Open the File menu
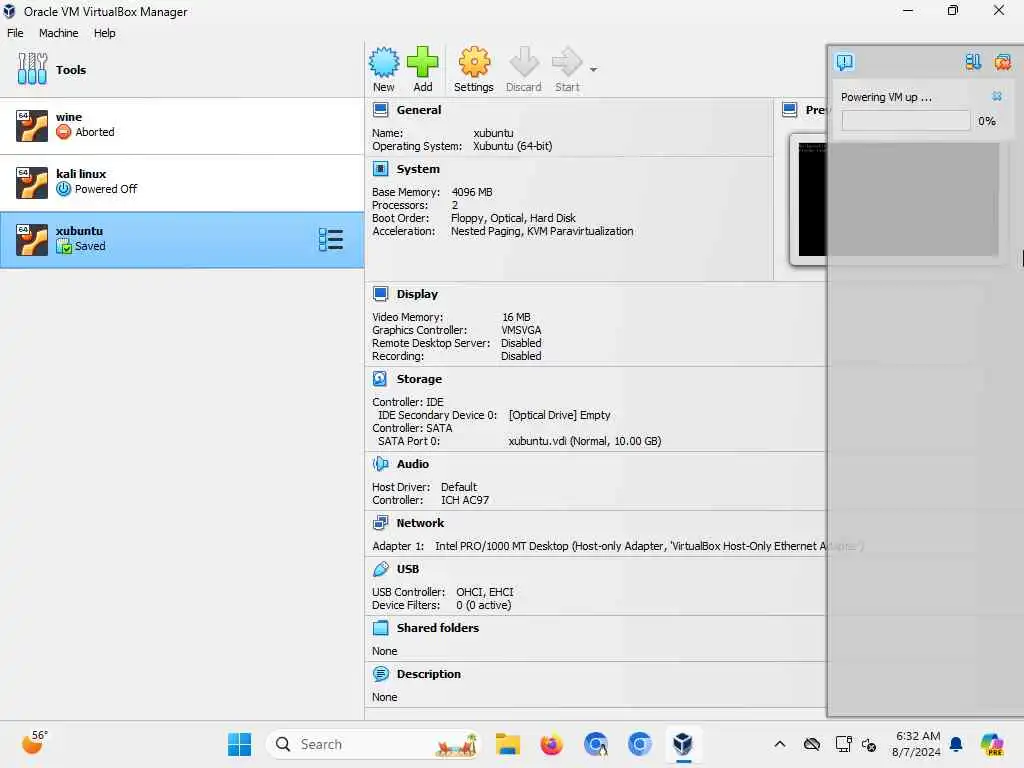 15,33
